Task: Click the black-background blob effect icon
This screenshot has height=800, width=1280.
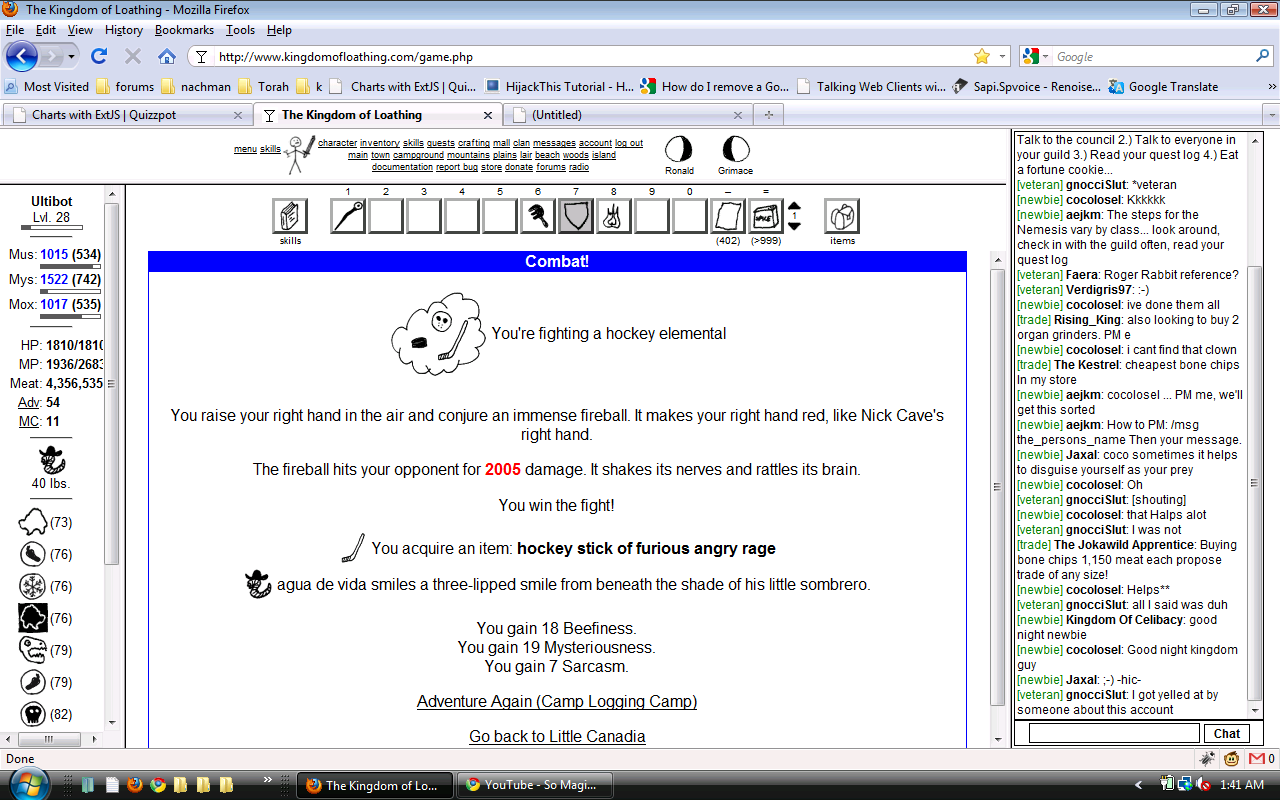Action: (x=33, y=618)
